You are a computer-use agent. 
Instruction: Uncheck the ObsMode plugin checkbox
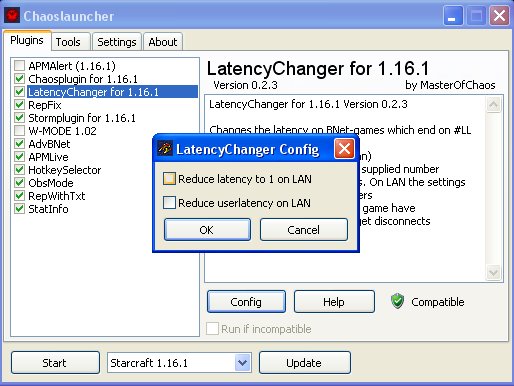pyautogui.click(x=19, y=182)
